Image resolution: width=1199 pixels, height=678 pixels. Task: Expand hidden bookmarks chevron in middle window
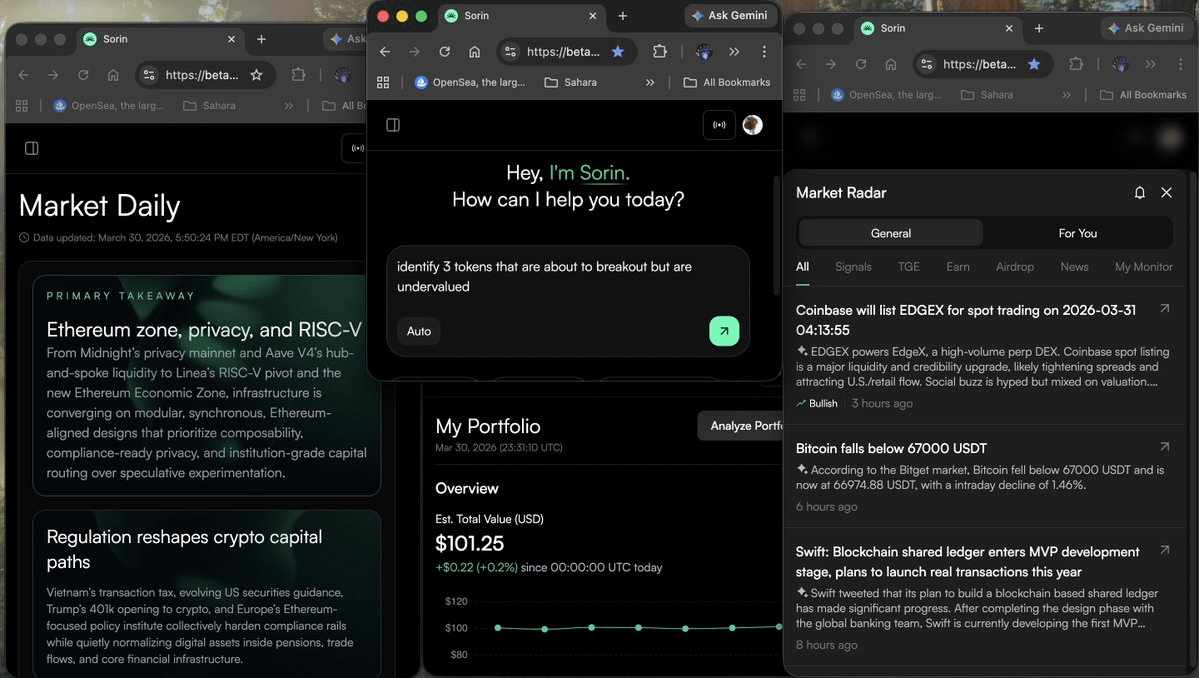click(x=650, y=82)
